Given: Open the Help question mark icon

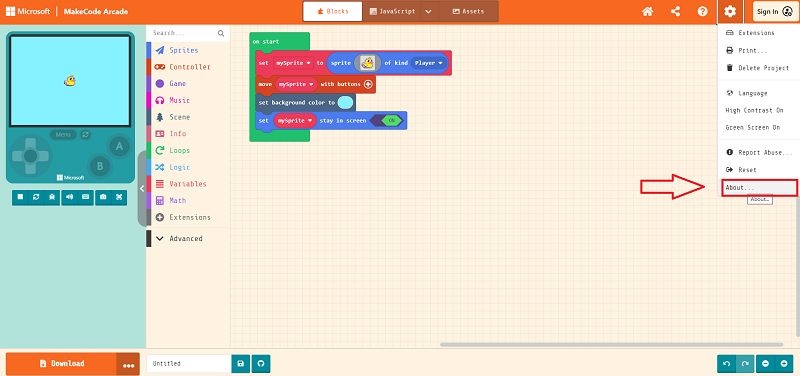Looking at the screenshot, I should (x=703, y=11).
